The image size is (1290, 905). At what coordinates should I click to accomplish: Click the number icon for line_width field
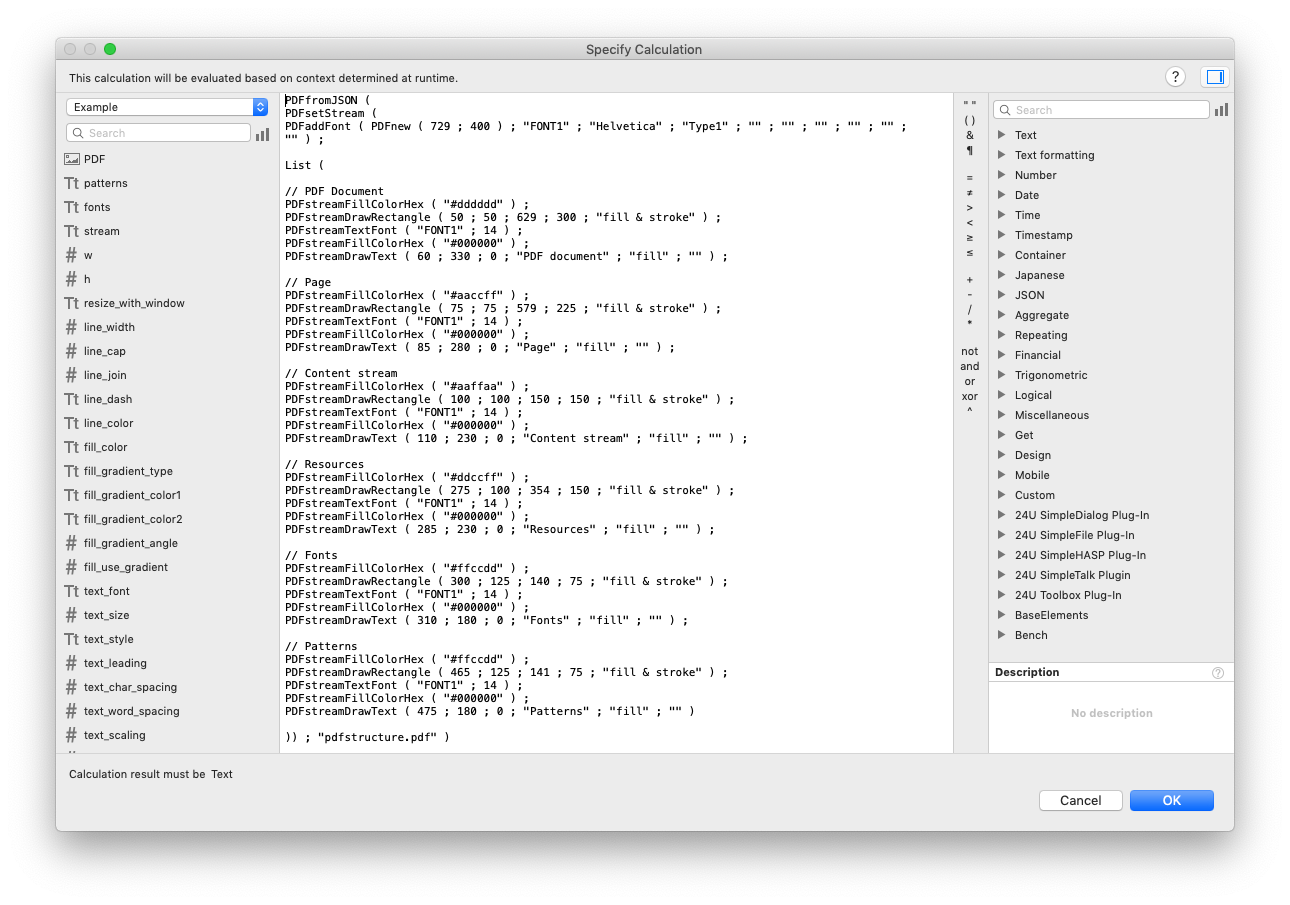tap(72, 327)
